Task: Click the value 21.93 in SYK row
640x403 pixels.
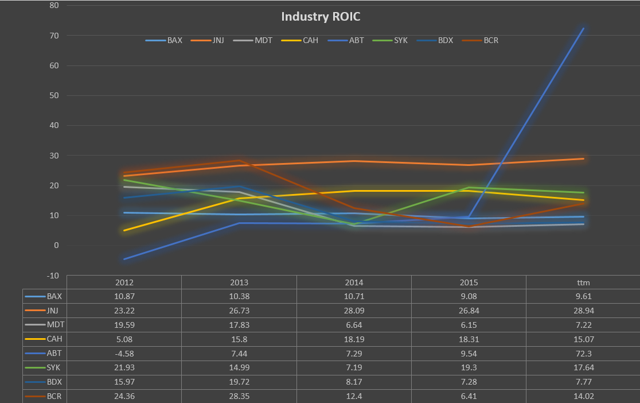Action: pyautogui.click(x=124, y=367)
